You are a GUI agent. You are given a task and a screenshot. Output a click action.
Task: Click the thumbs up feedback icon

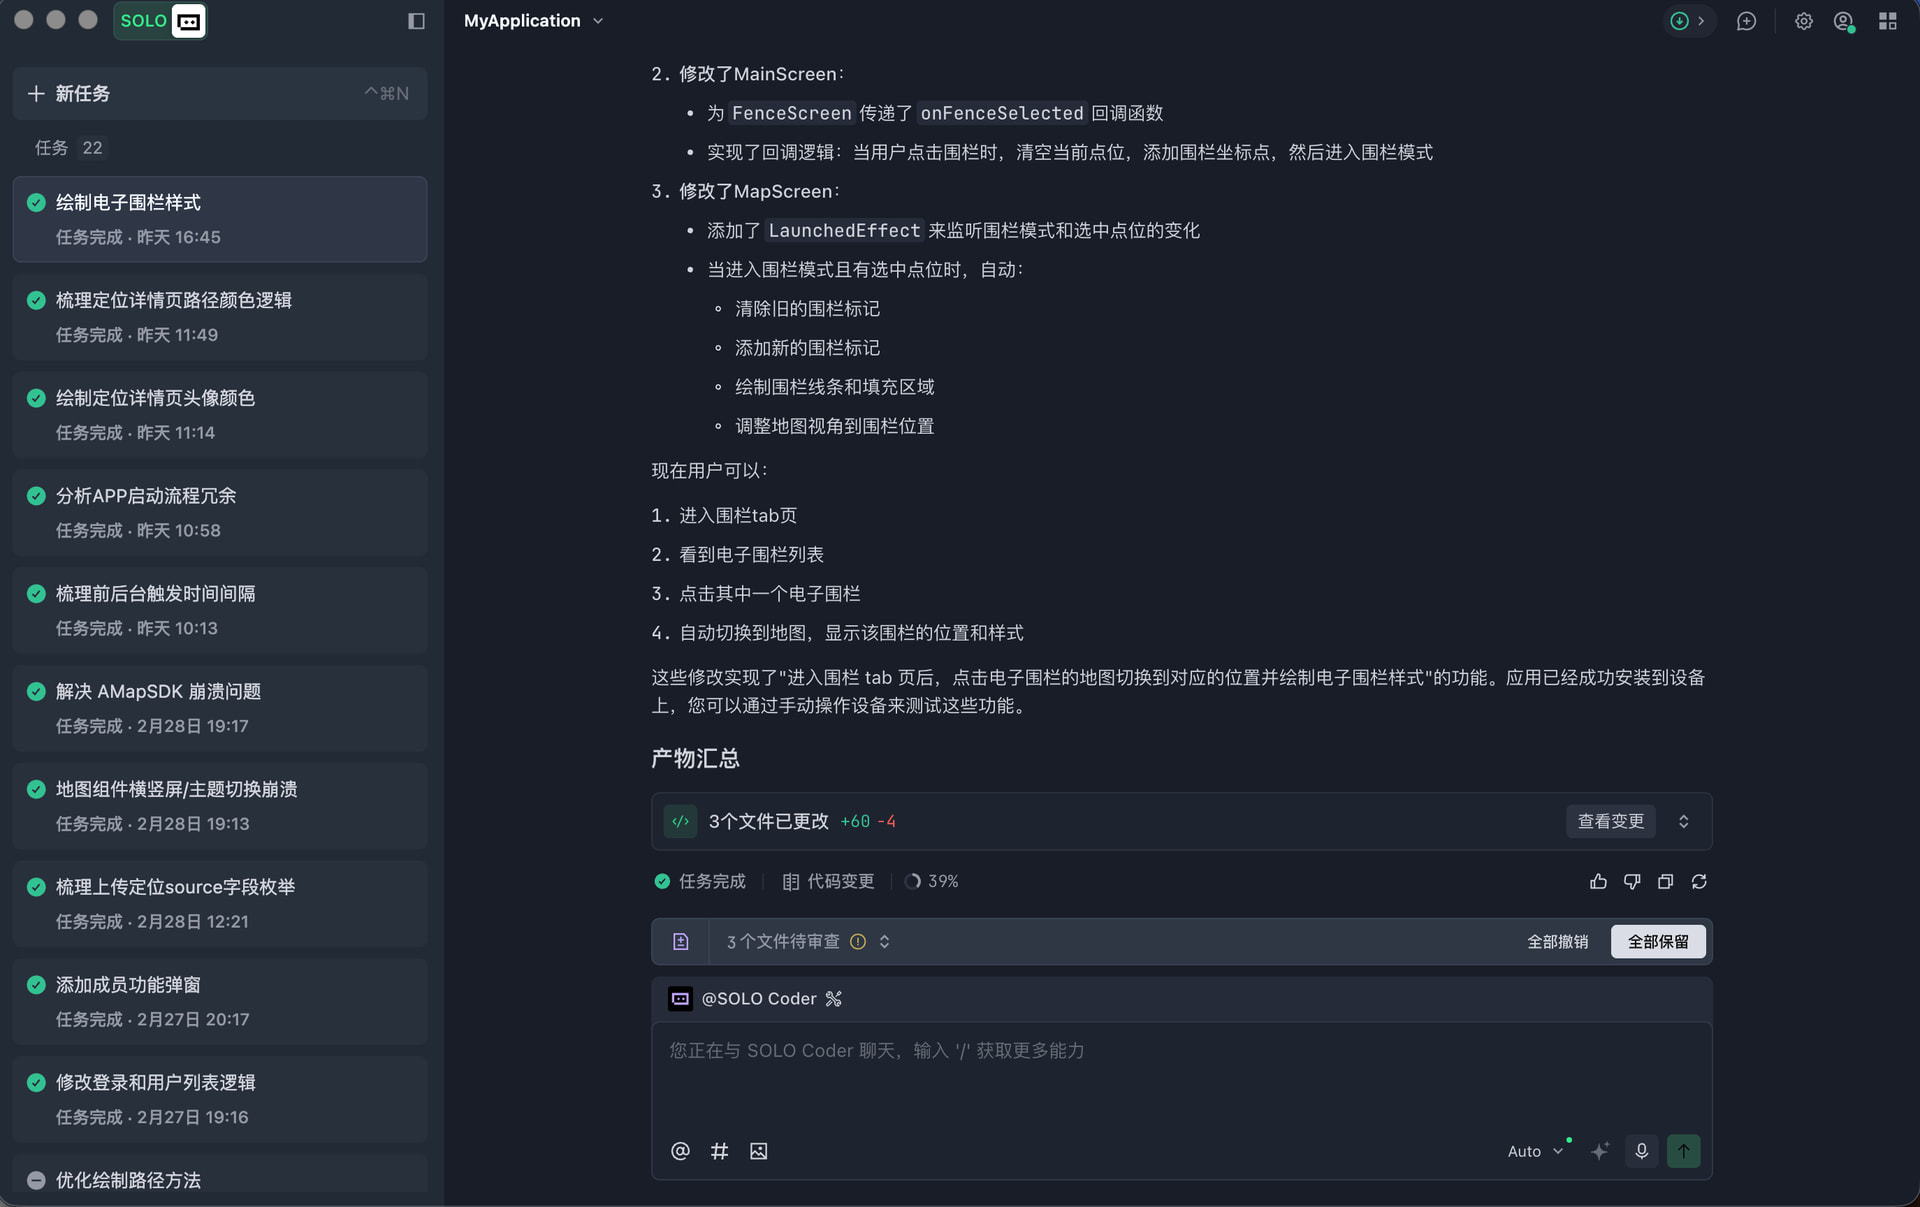pos(1598,881)
